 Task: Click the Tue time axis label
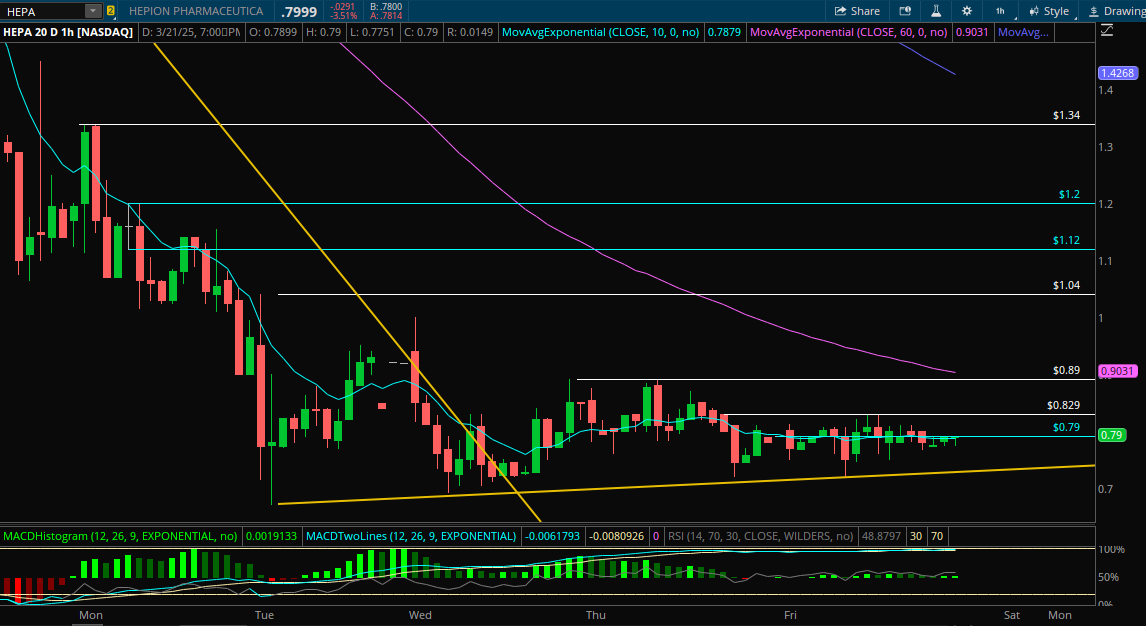tap(264, 615)
